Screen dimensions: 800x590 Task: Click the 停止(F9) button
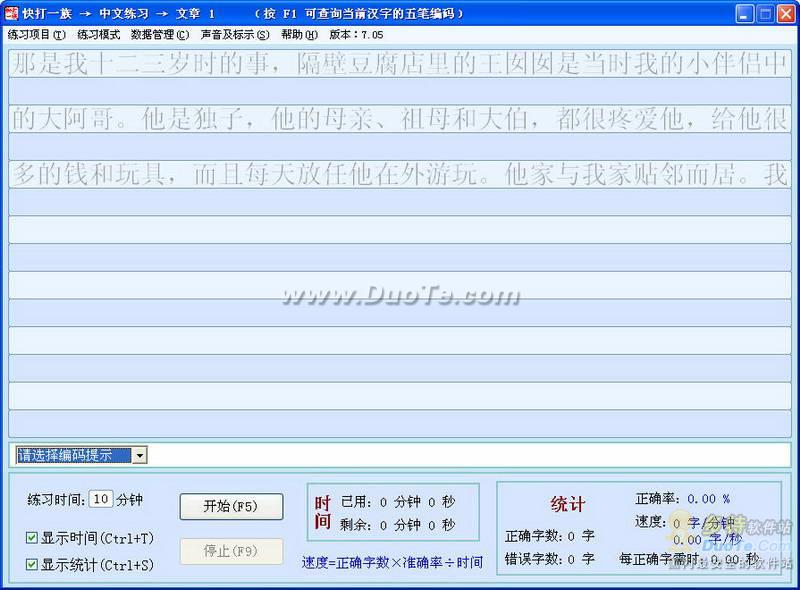pos(231,551)
